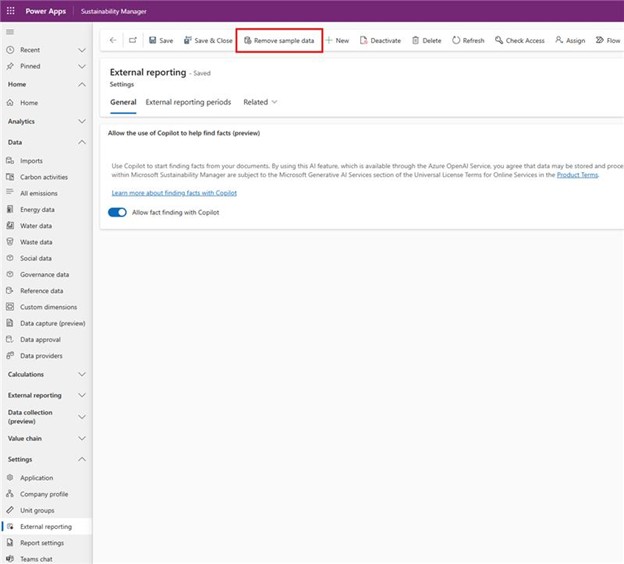The image size is (624, 564).
Task: Click Save & Close
Action: (208, 40)
